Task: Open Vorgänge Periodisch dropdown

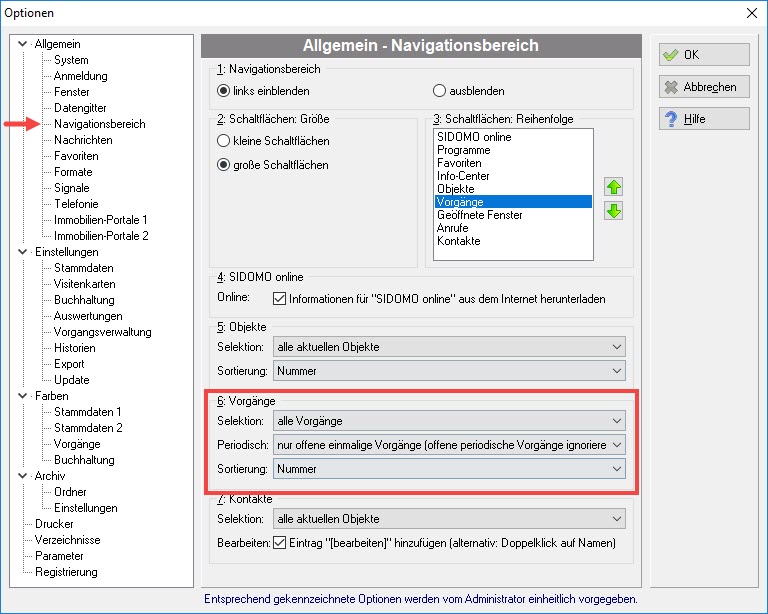Action: click(x=449, y=445)
